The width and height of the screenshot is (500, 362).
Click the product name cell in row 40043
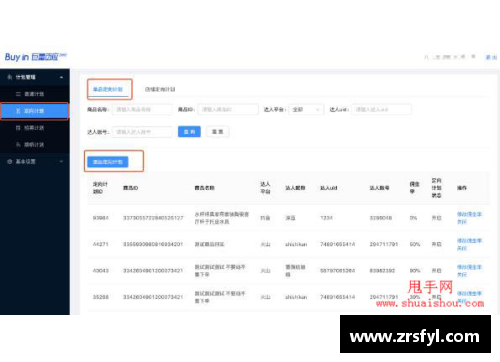tap(220, 271)
